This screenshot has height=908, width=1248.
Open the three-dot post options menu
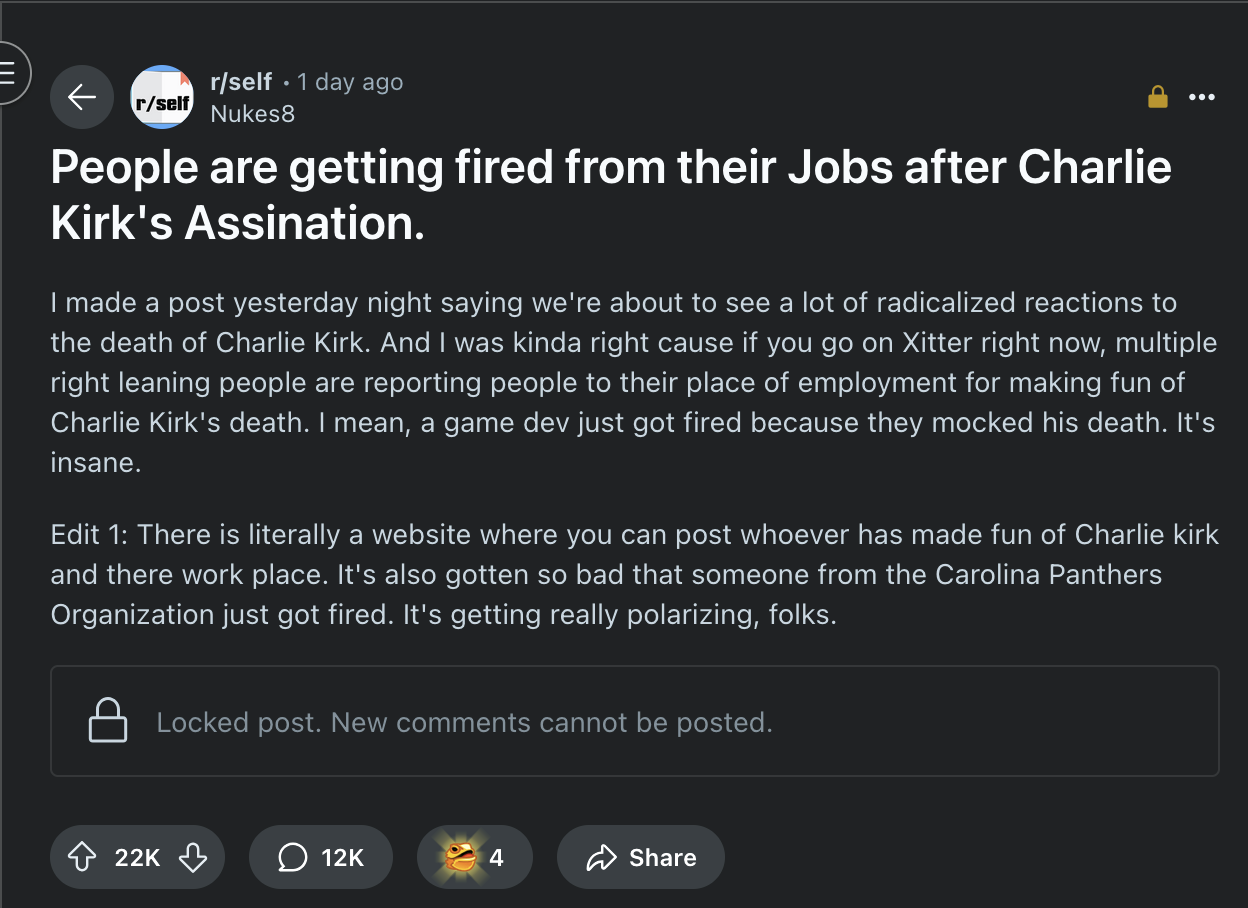(1201, 97)
